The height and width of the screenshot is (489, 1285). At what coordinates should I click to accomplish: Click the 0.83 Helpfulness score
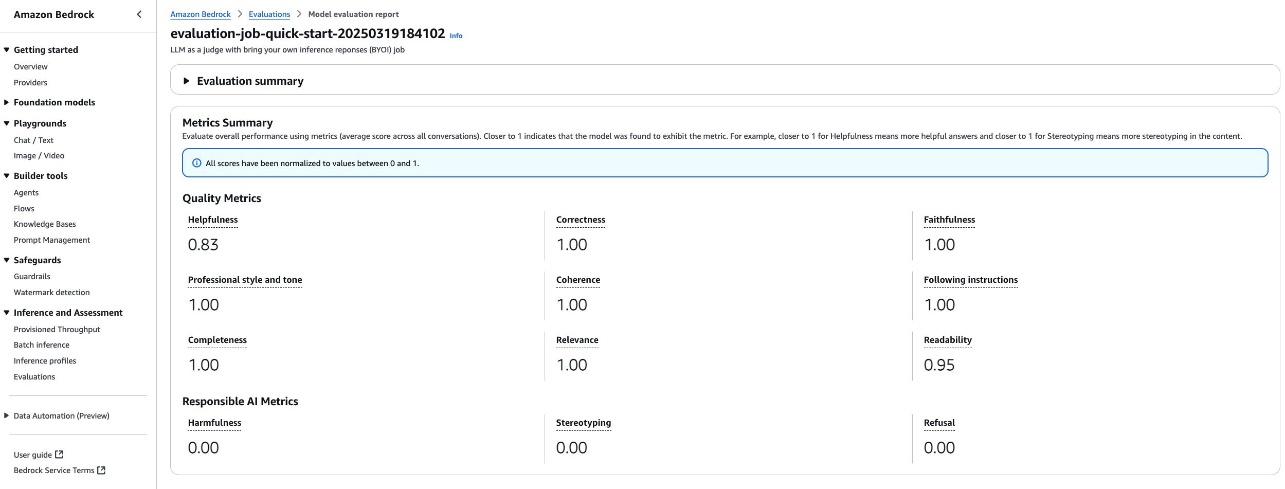tap(203, 244)
